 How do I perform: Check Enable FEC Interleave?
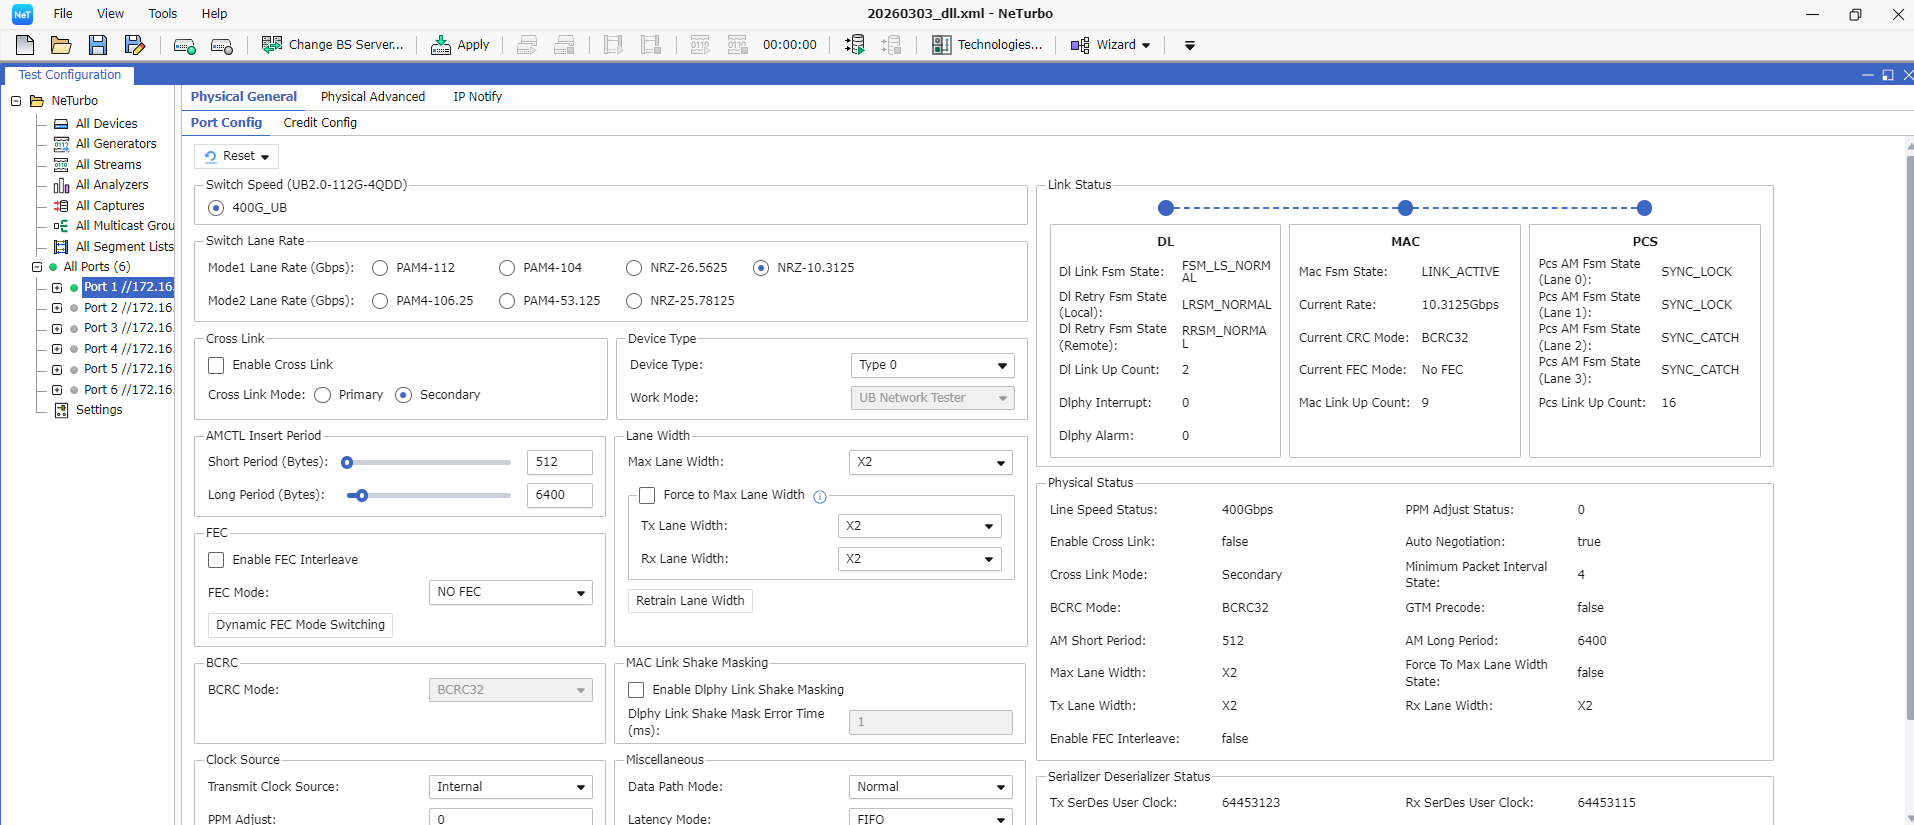(x=216, y=560)
